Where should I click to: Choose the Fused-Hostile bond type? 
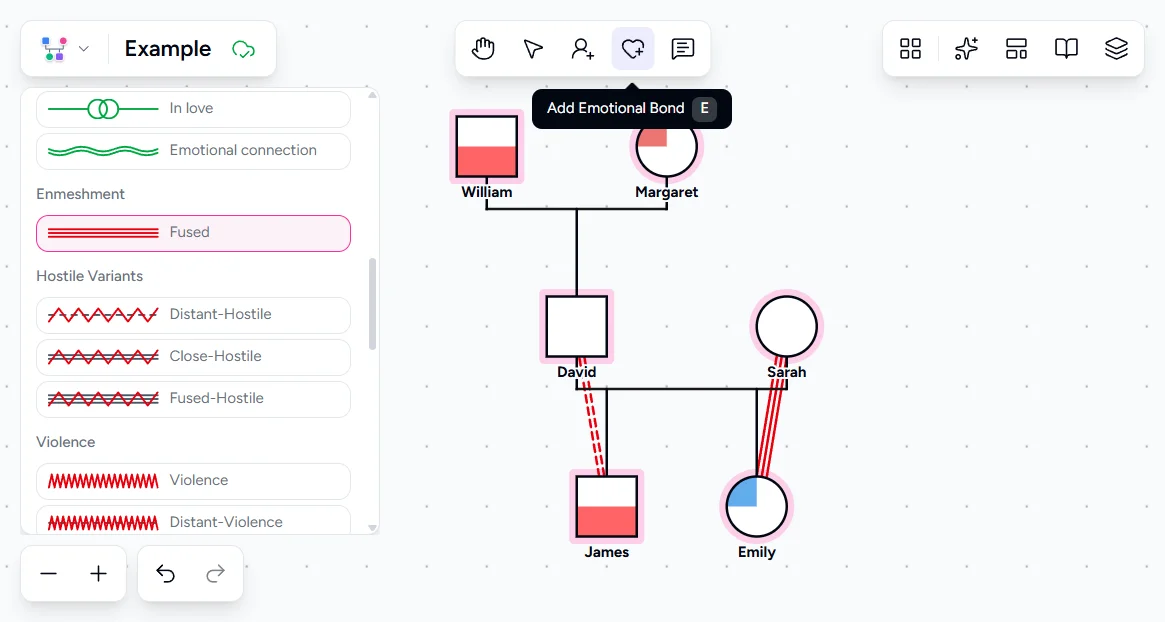[x=193, y=399]
